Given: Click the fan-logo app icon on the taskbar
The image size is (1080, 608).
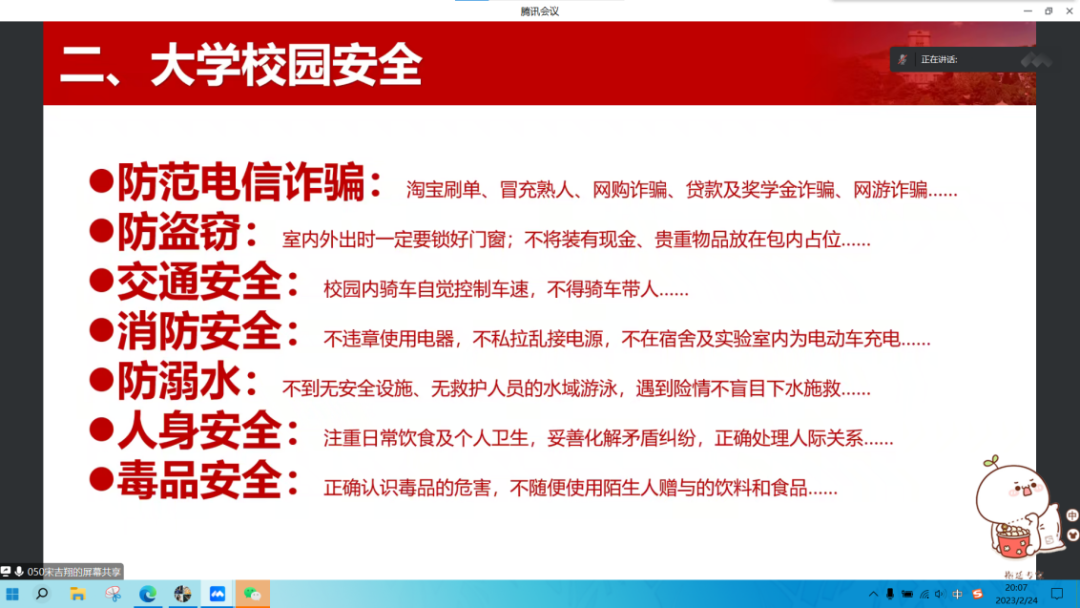Looking at the screenshot, I should [x=112, y=594].
